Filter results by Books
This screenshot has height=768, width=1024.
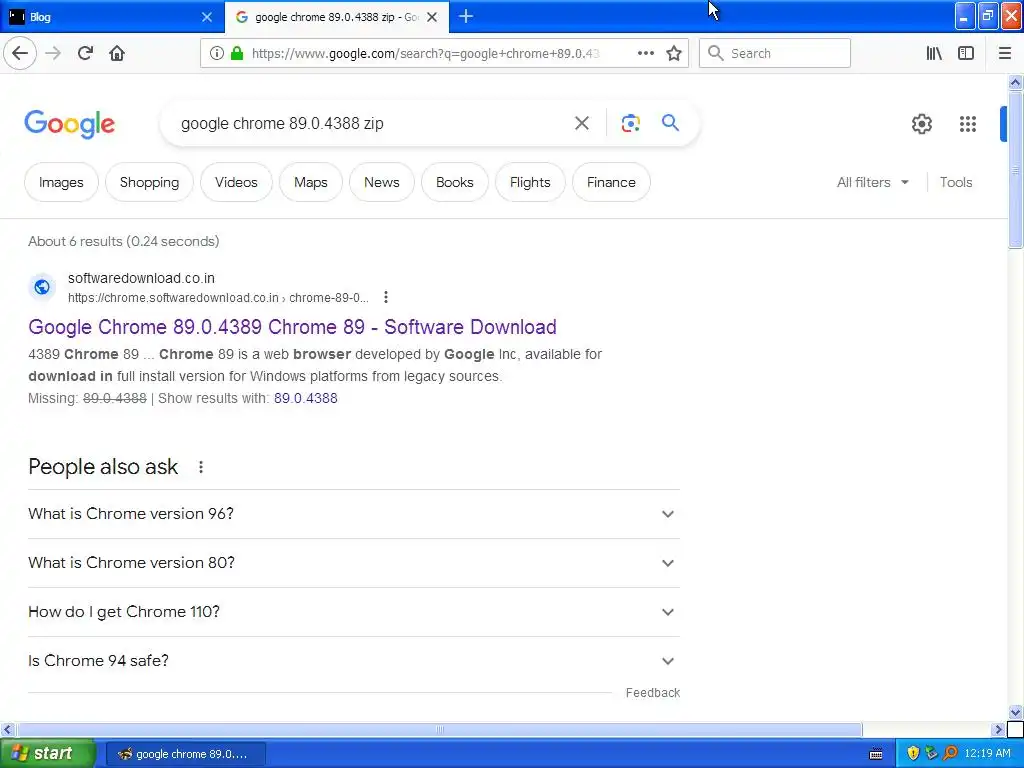[455, 182]
